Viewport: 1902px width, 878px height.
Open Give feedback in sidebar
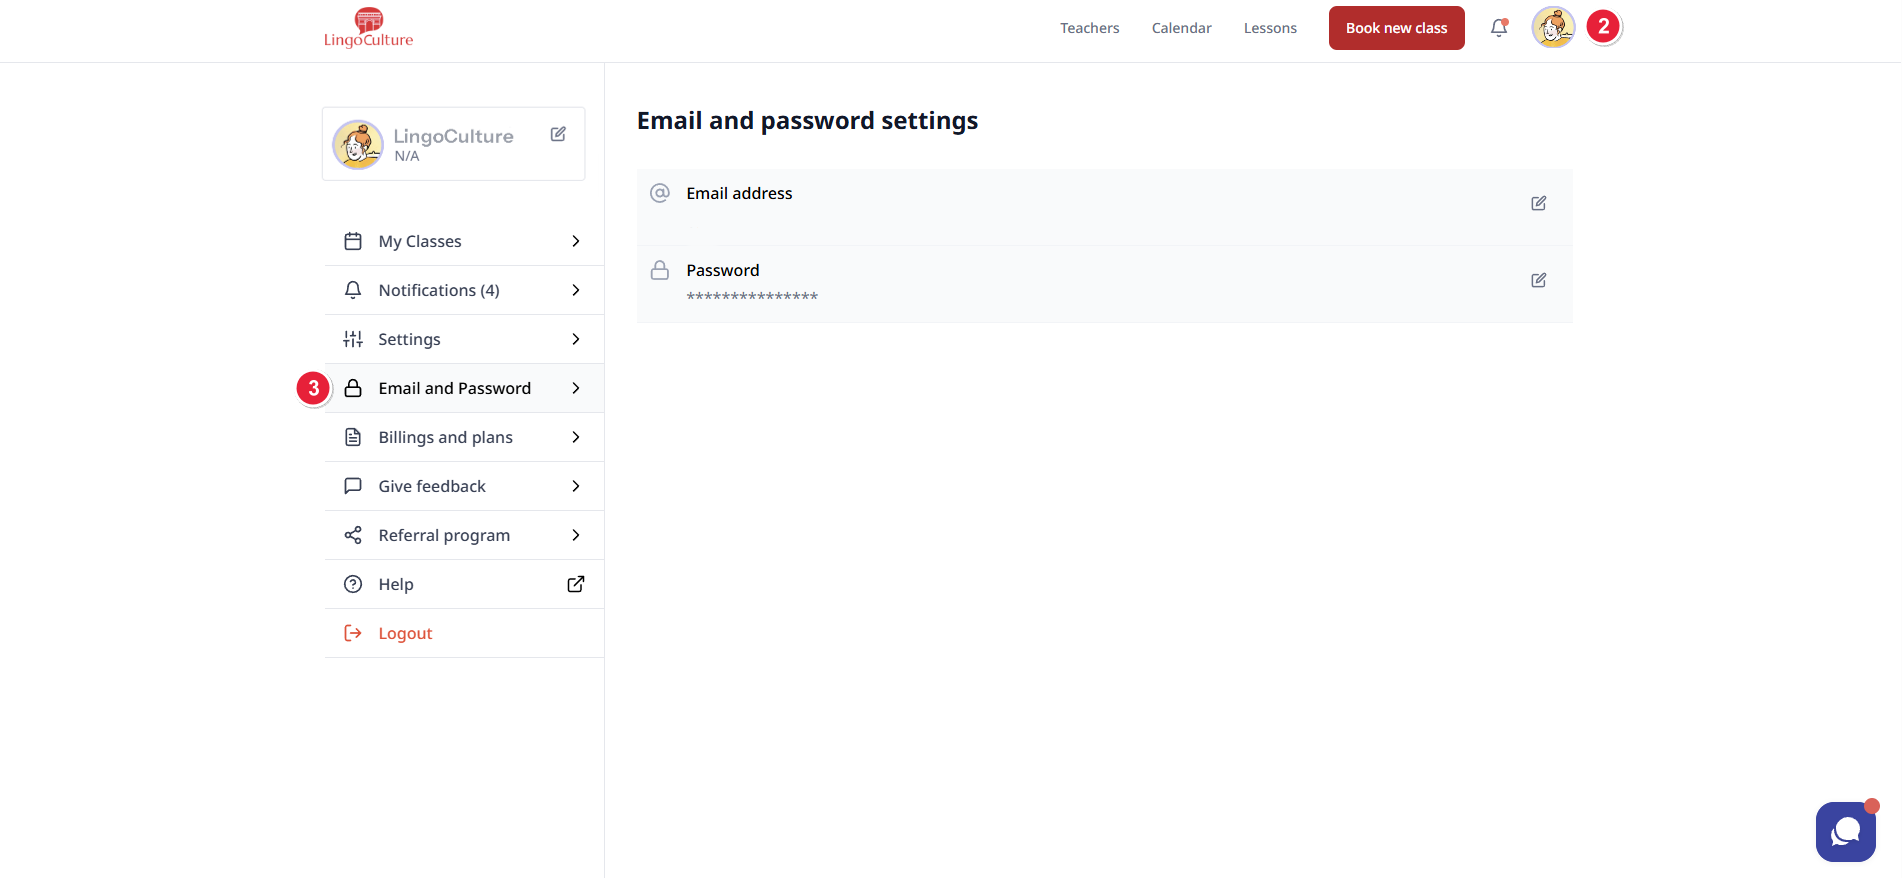click(432, 486)
